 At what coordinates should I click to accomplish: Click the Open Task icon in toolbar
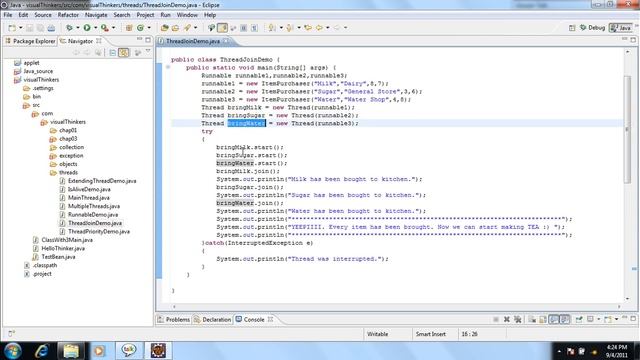176,28
